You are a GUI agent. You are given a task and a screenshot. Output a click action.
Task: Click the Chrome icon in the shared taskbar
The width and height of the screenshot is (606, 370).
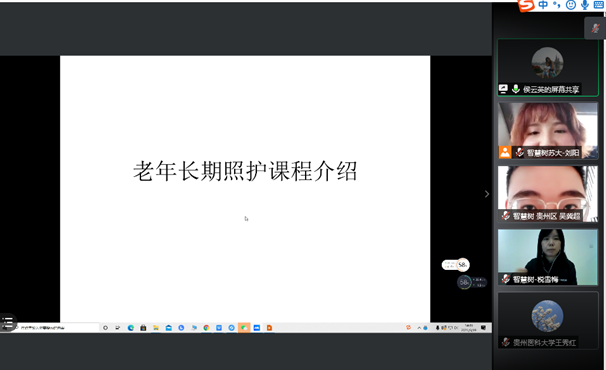(206, 328)
